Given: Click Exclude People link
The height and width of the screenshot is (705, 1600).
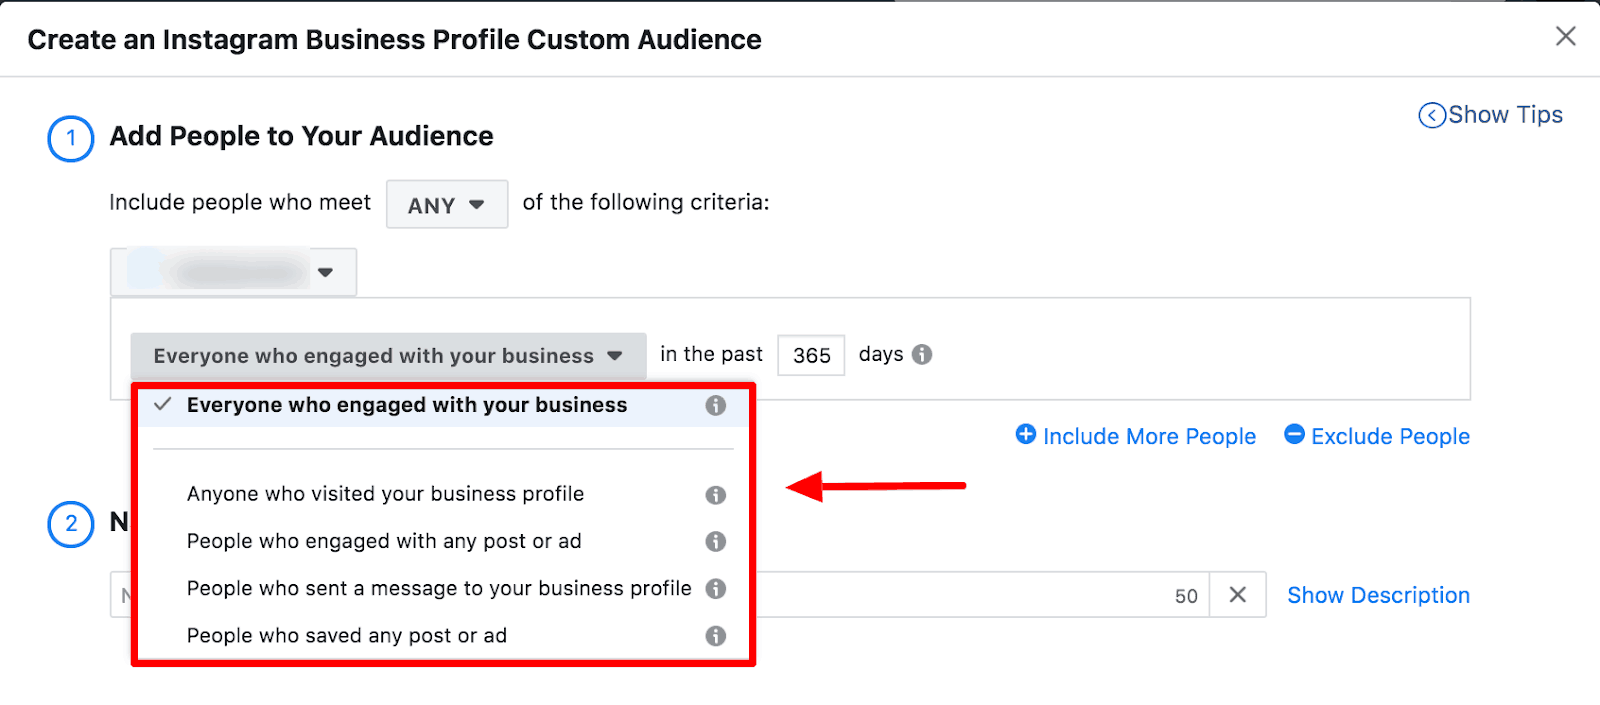Looking at the screenshot, I should coord(1377,436).
